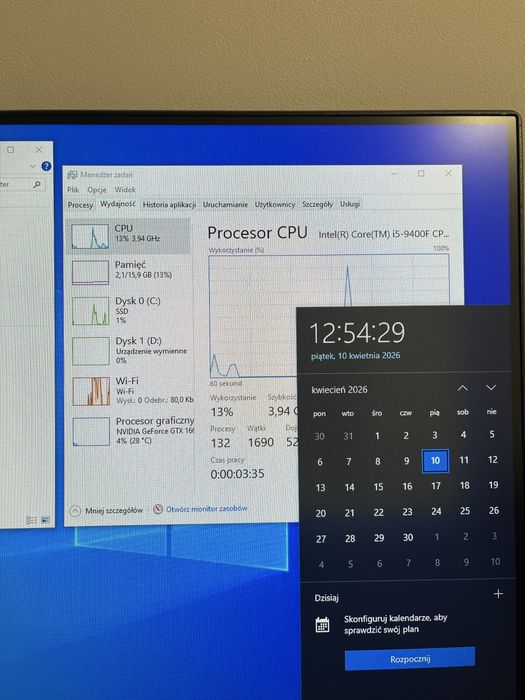
Task: Click the blue help question mark icon
Action: [46, 166]
